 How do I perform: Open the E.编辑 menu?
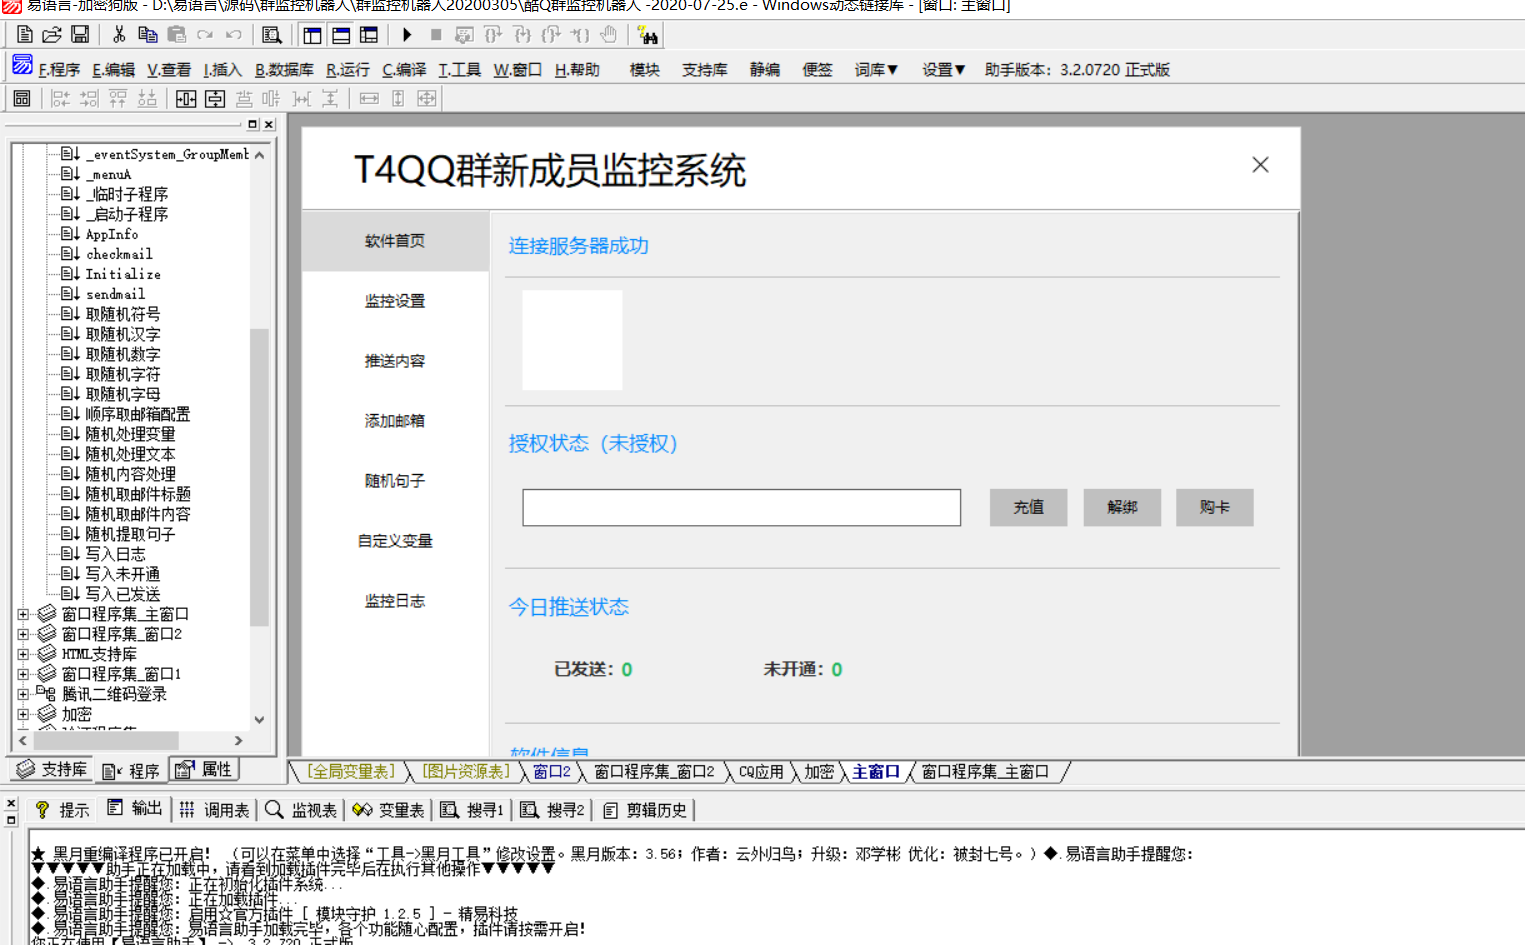(113, 70)
